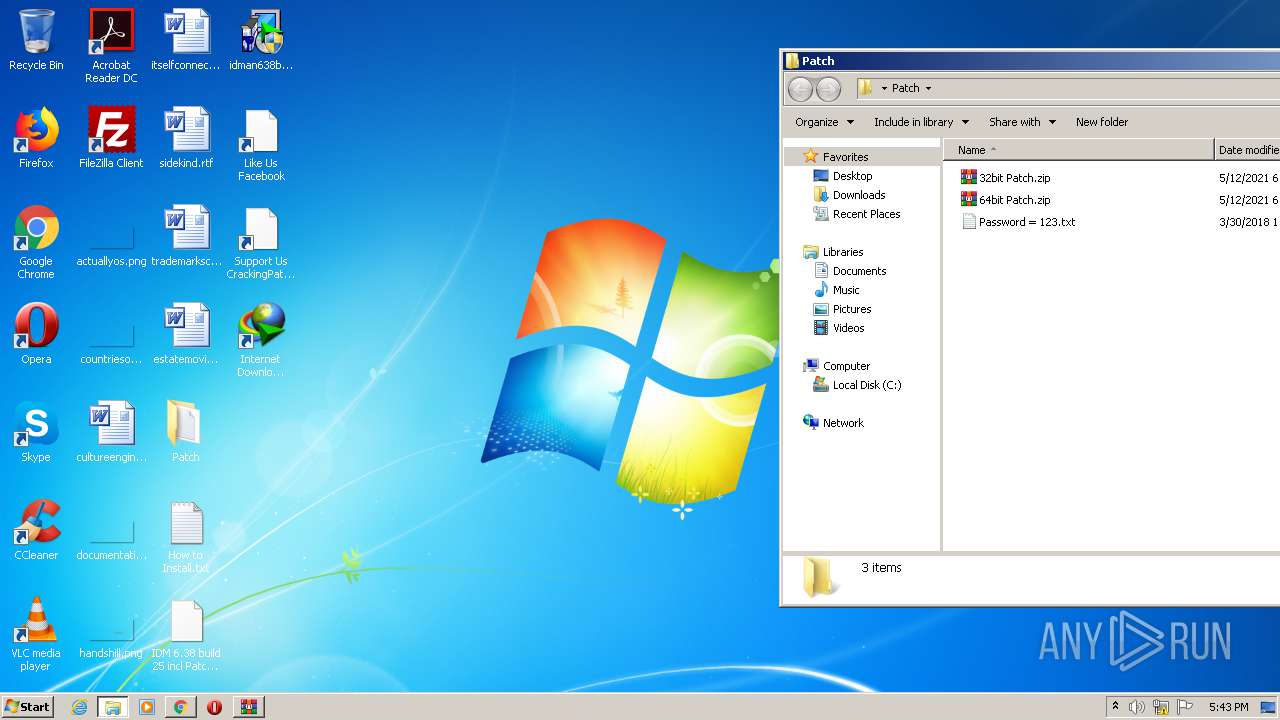This screenshot has height=720, width=1280.
Task: Open volume speaker tray icon
Action: 1136,707
